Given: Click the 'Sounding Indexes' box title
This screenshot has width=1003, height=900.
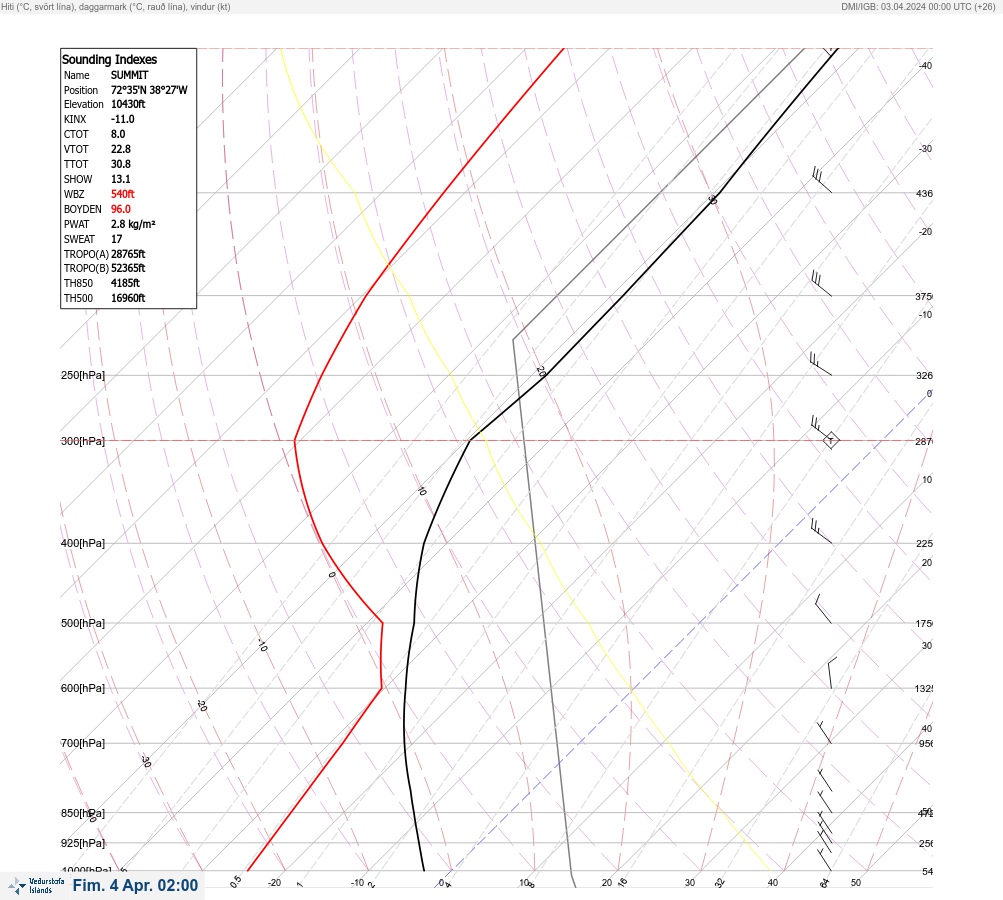Looking at the screenshot, I should (x=109, y=59).
